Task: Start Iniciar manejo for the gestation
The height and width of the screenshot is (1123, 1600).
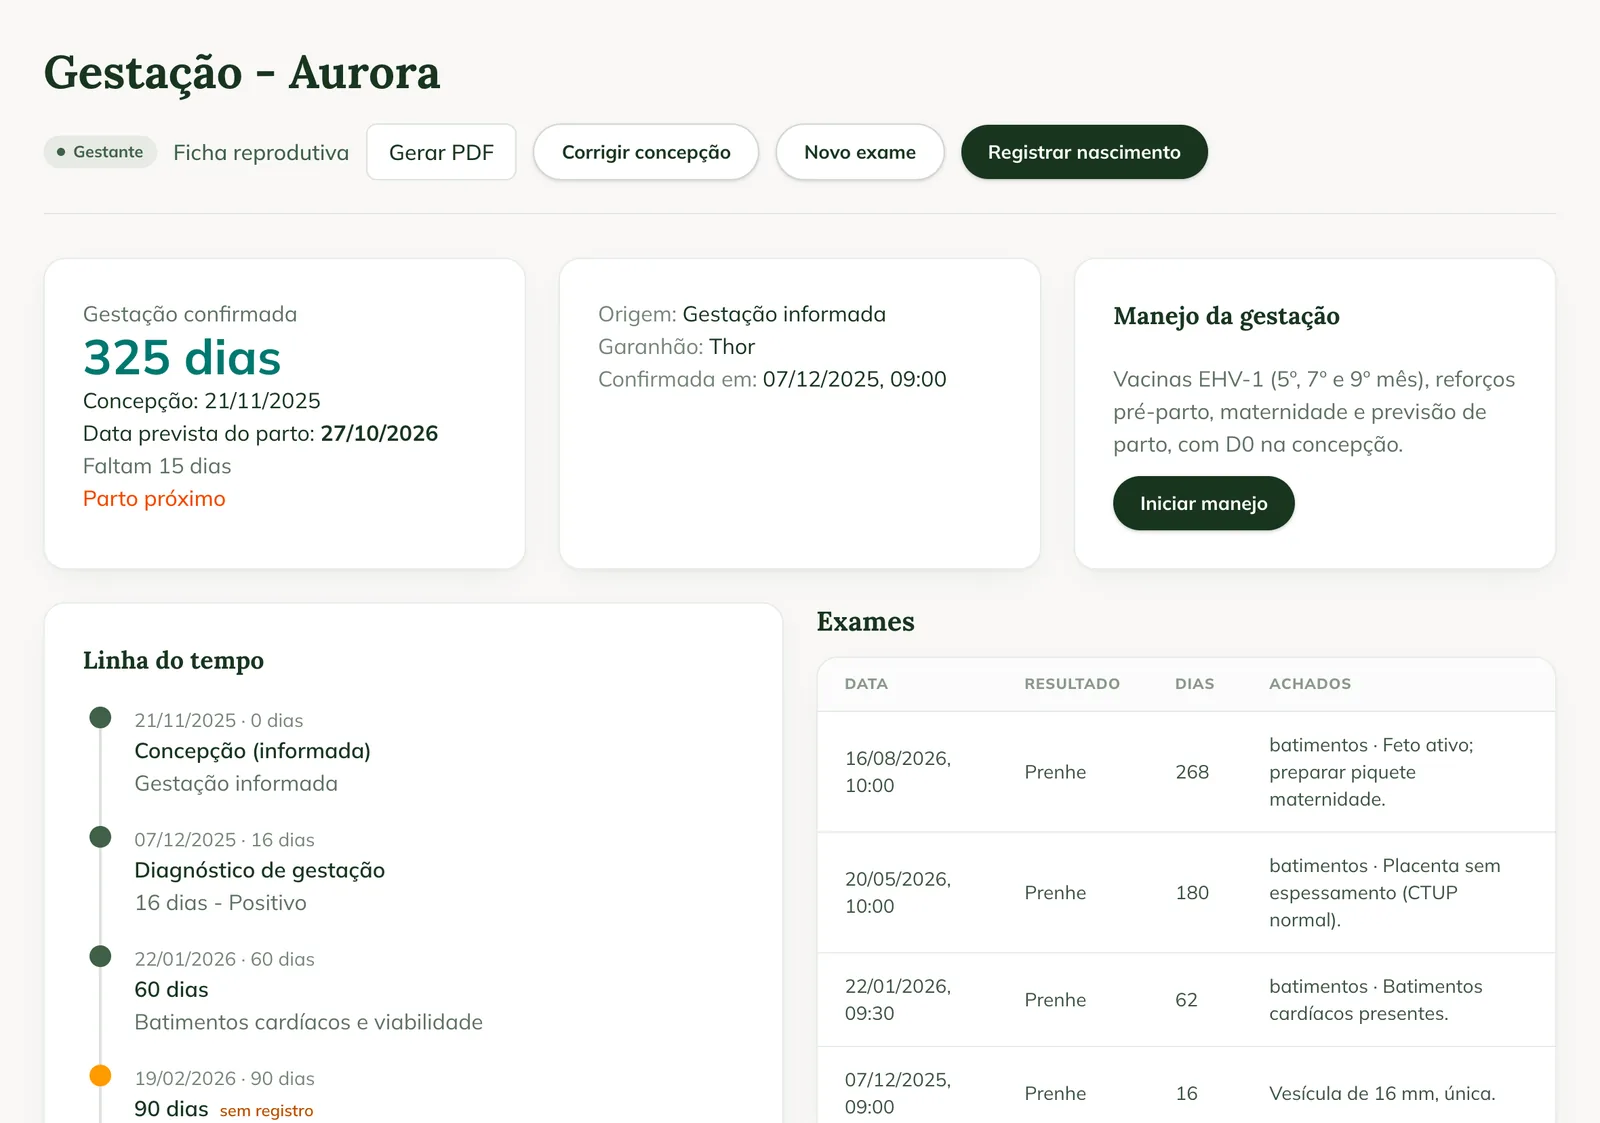Action: (x=1203, y=503)
